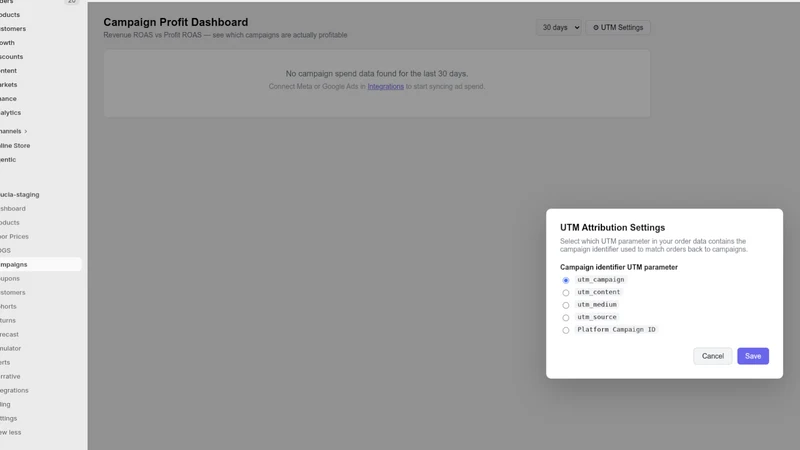Open Coupons sidebar item
The width and height of the screenshot is (800, 450).
[x=10, y=279]
